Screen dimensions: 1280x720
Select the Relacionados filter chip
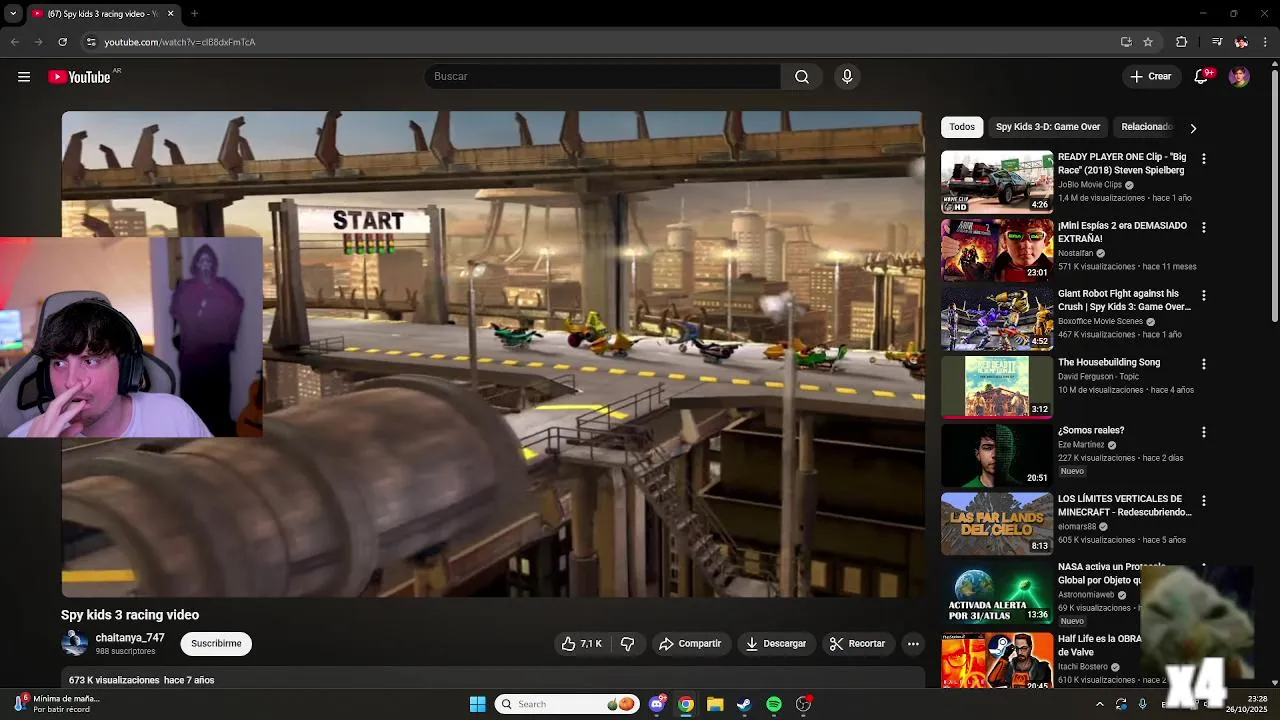(1146, 127)
